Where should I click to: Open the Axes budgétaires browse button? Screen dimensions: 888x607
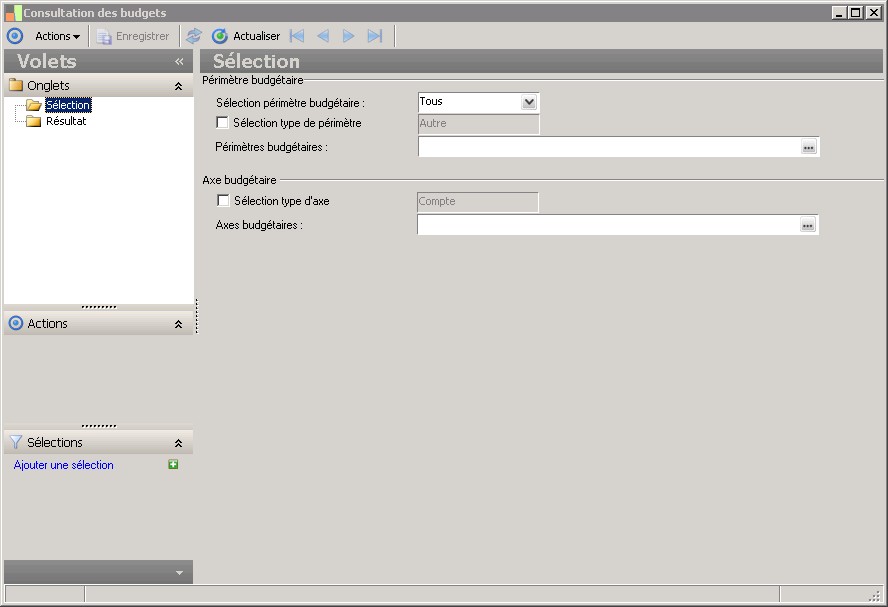coord(808,225)
